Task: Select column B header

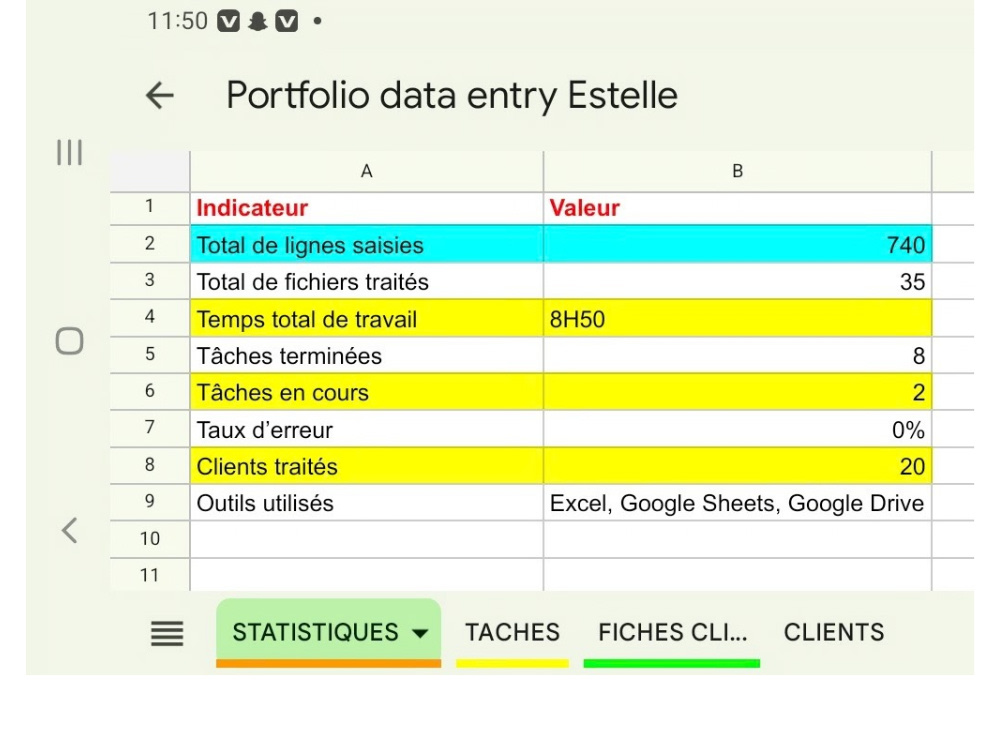Action: click(738, 172)
